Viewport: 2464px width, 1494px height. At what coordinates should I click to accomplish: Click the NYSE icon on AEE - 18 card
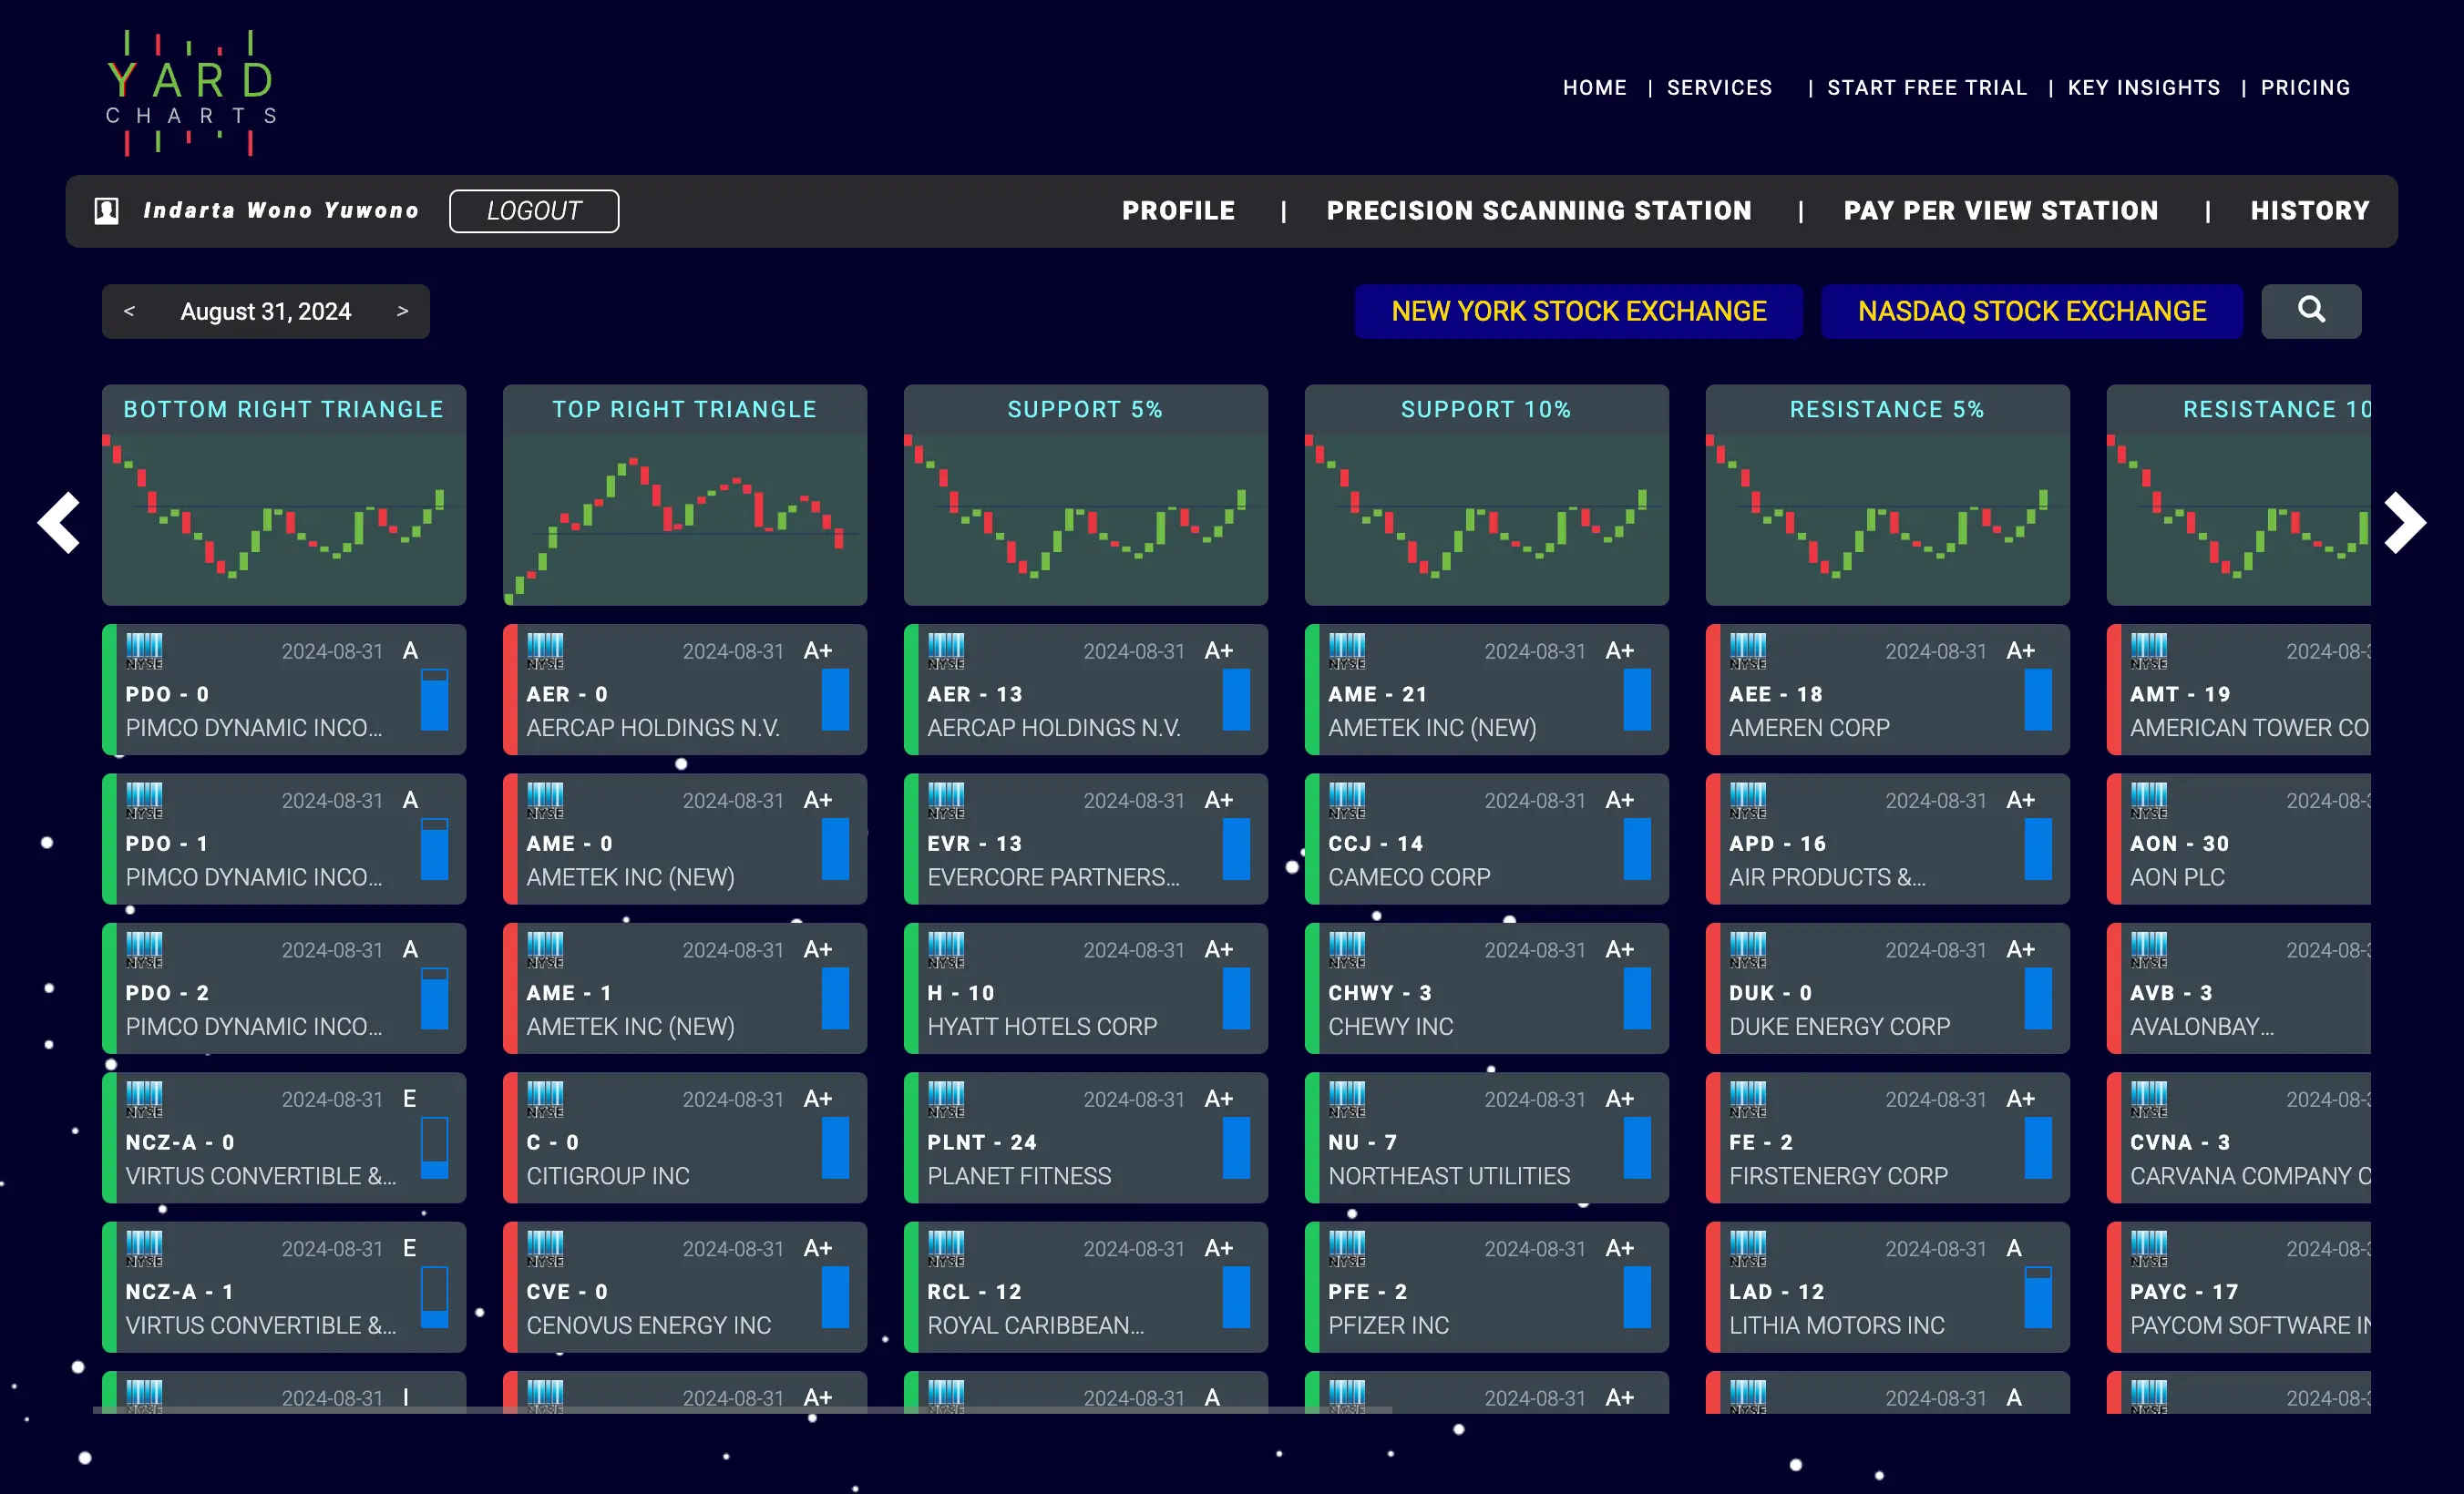1748,651
